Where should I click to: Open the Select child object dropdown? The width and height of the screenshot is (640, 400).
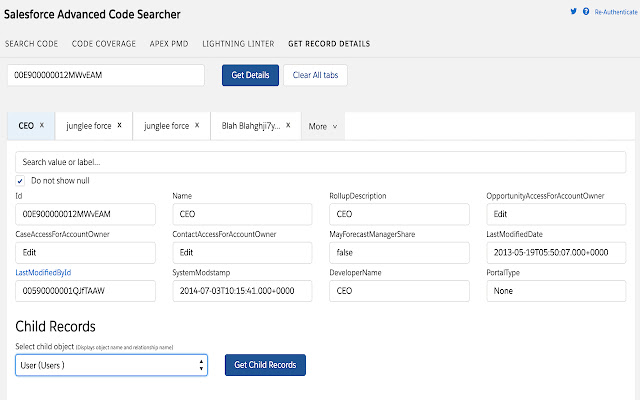[x=112, y=365]
